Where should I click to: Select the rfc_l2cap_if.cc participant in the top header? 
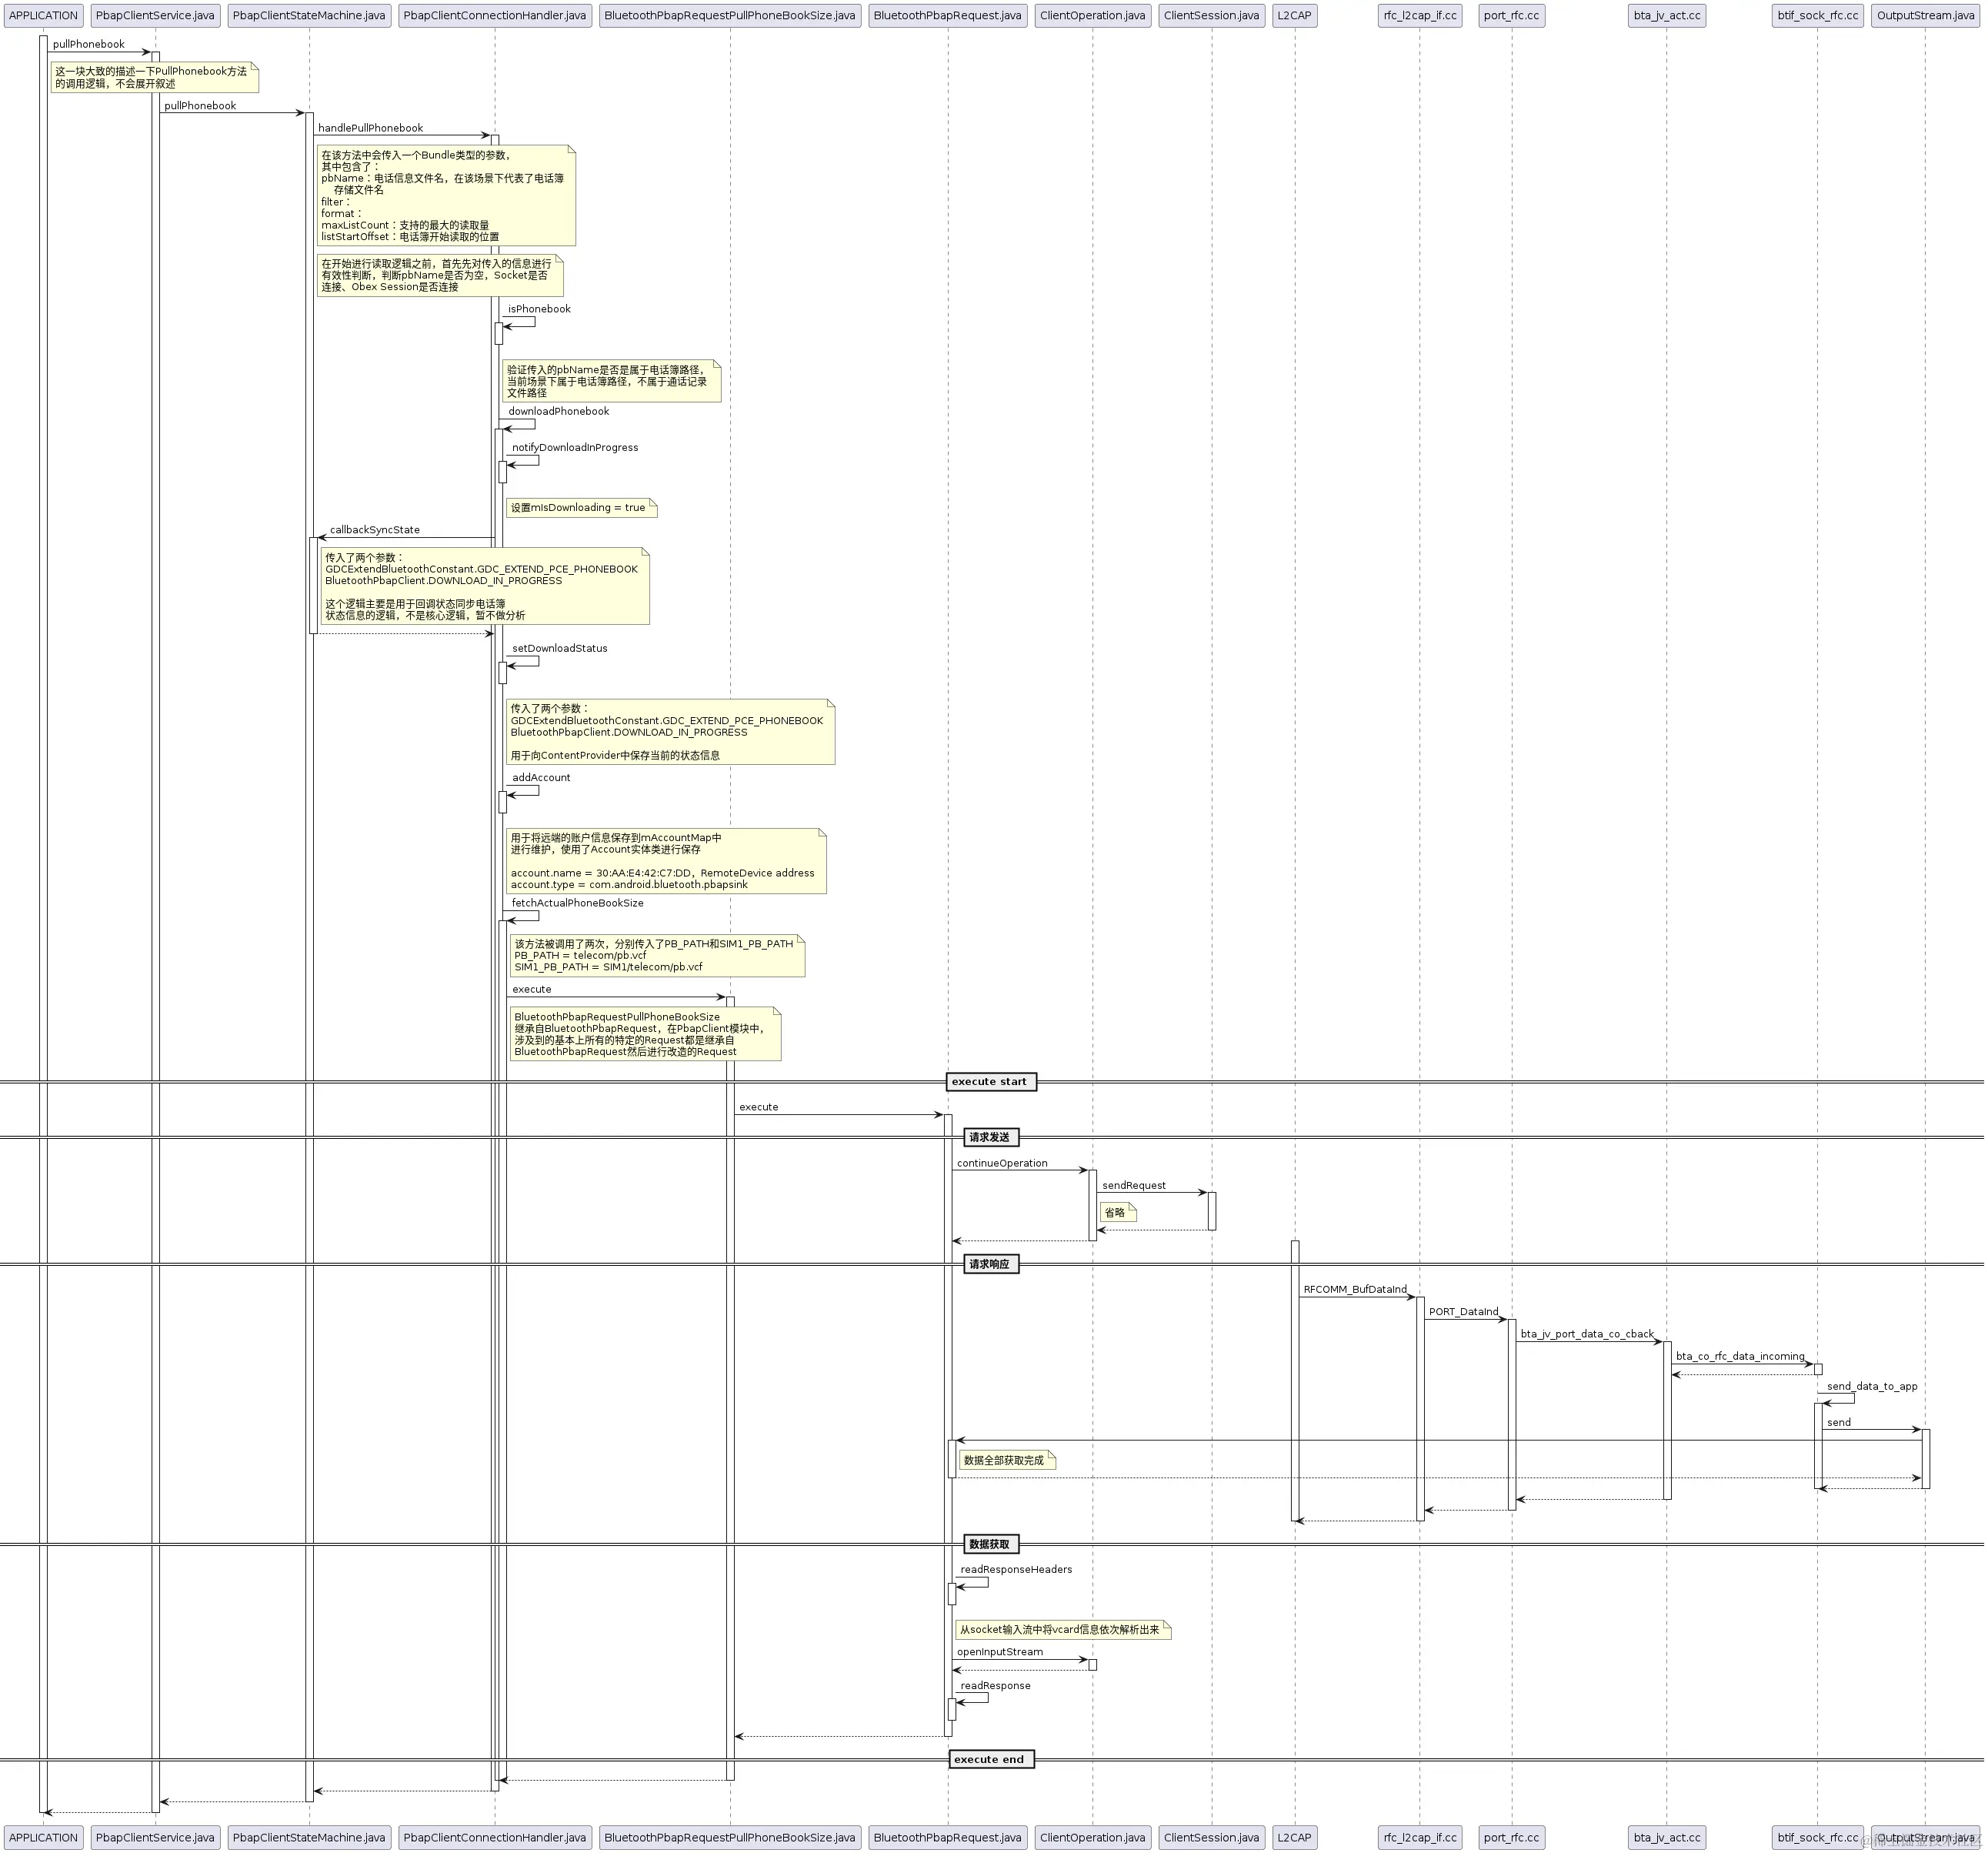coord(1420,15)
